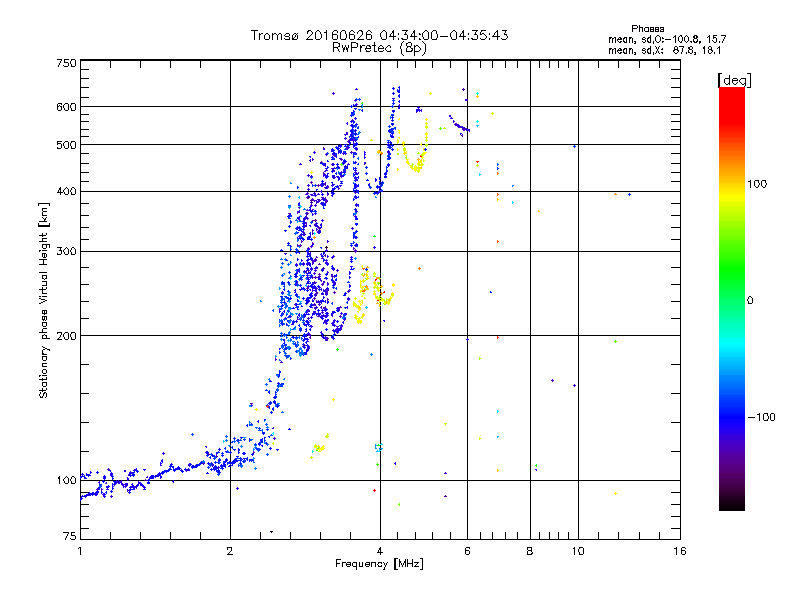Click the X-axis tick label '1'

tap(80, 551)
